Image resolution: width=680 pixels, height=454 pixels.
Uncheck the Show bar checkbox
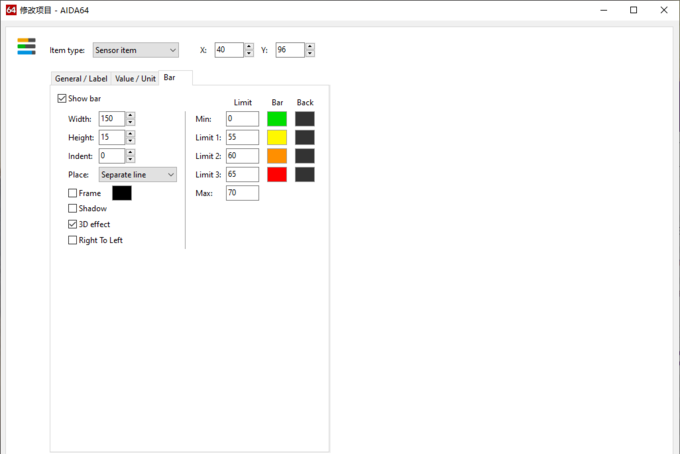(62, 99)
